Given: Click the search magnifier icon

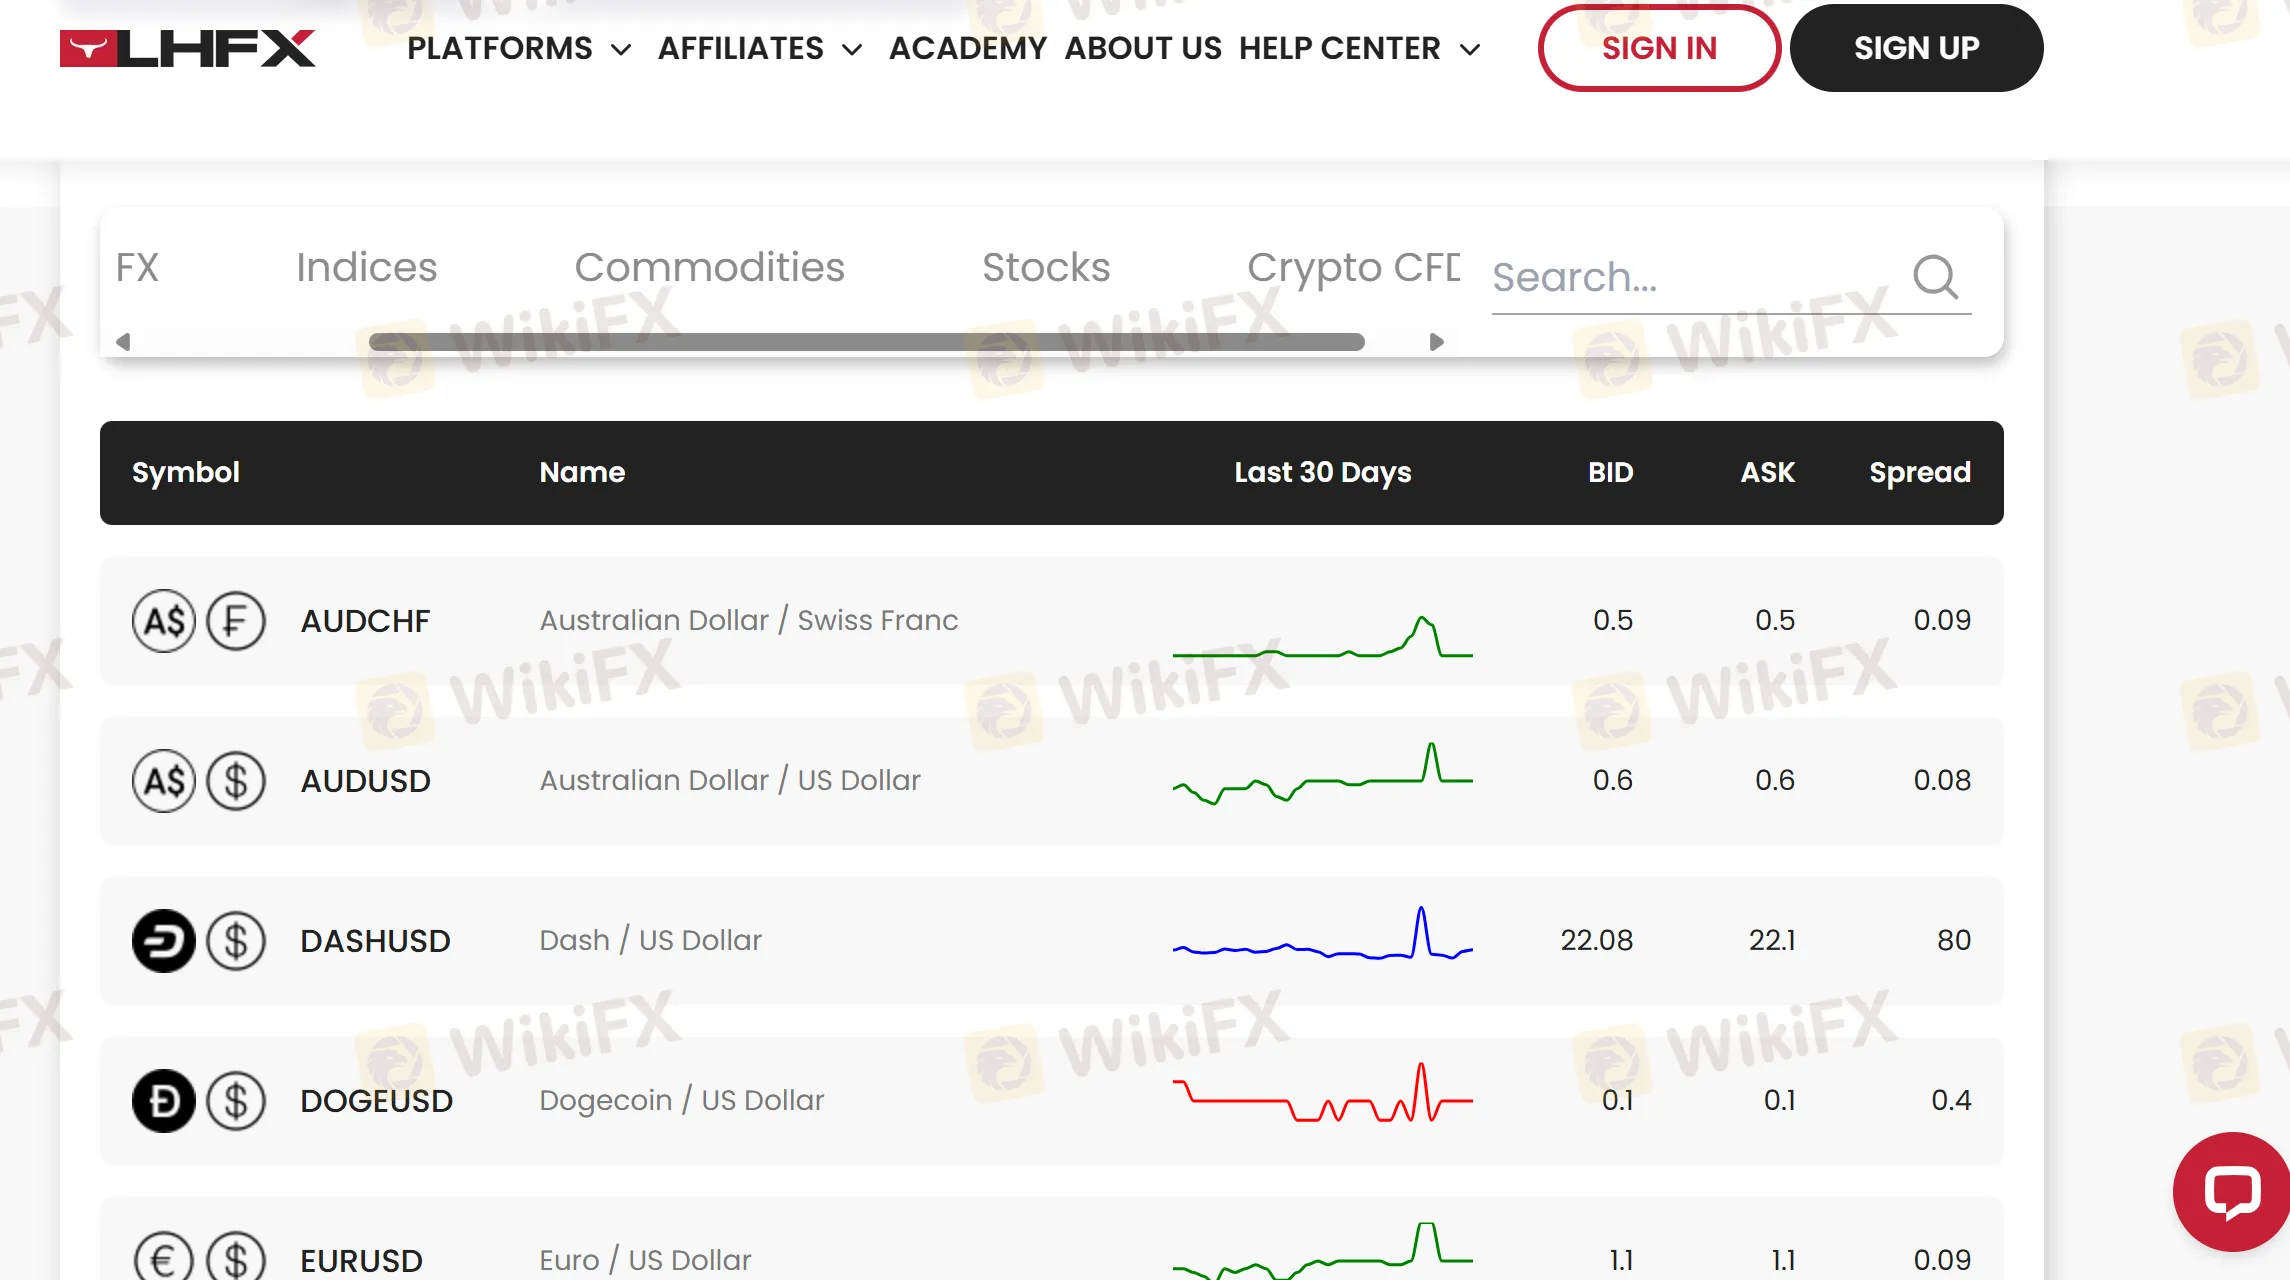Looking at the screenshot, I should coord(1935,277).
